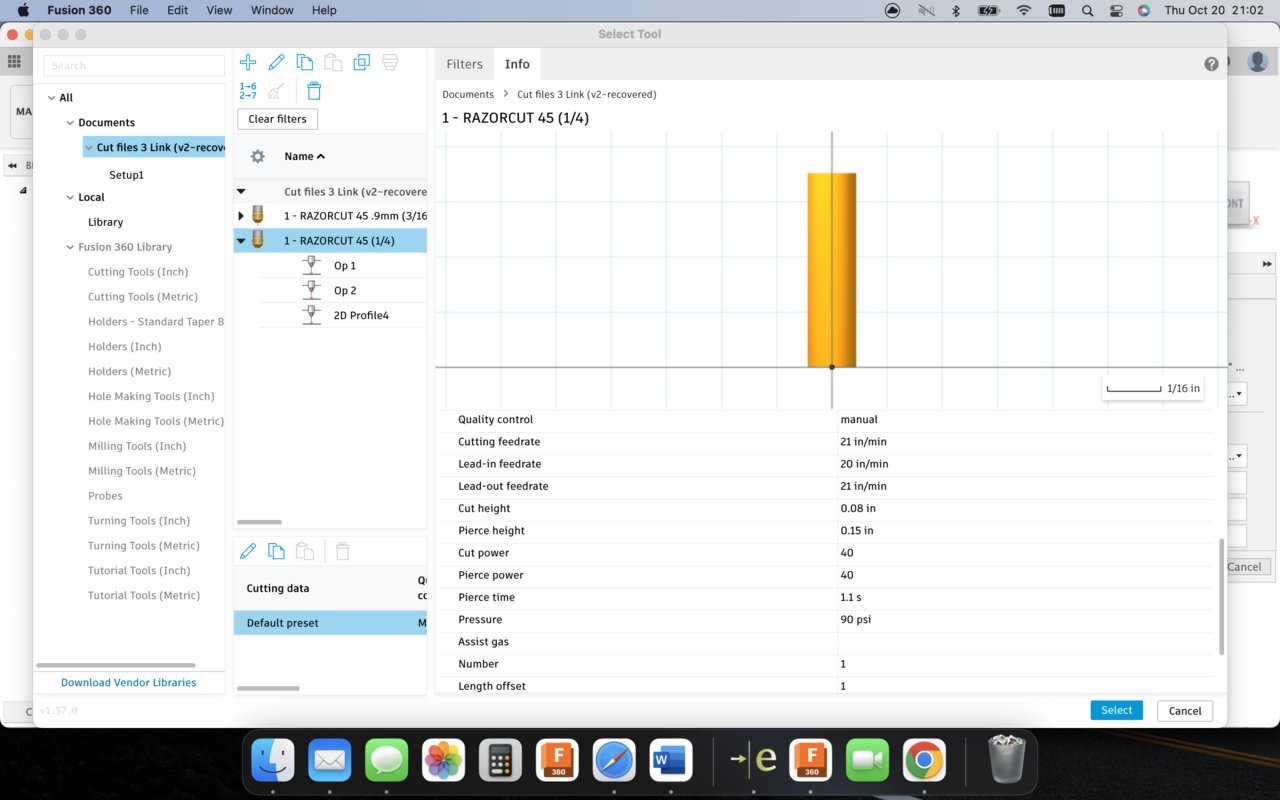Click the yellow tool preview shape

(x=832, y=270)
